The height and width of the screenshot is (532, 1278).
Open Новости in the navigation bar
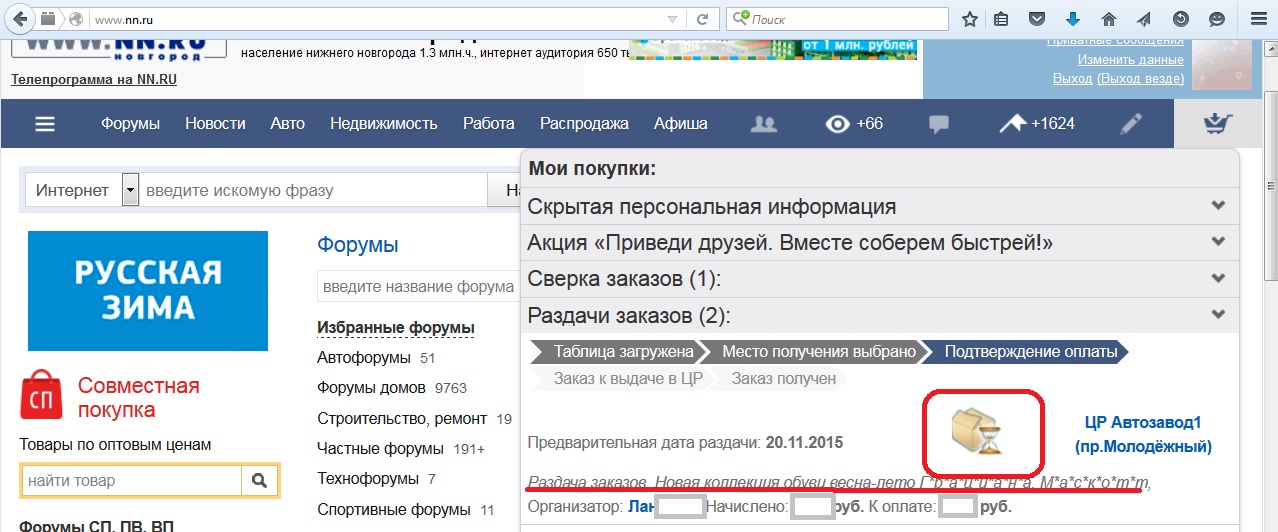pyautogui.click(x=215, y=124)
